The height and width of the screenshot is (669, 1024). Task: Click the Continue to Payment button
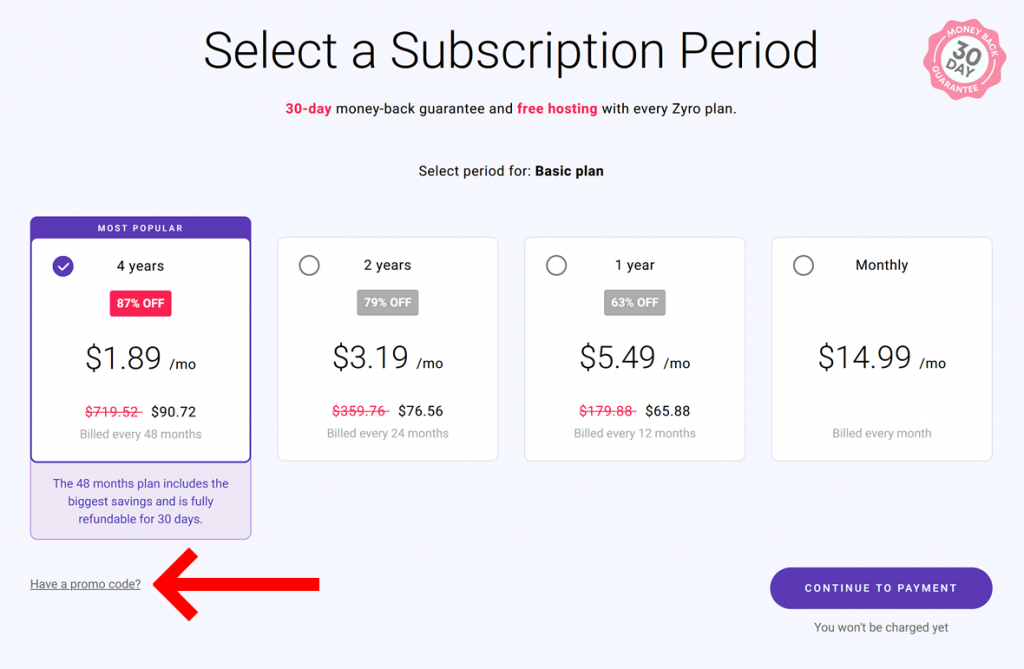[880, 588]
